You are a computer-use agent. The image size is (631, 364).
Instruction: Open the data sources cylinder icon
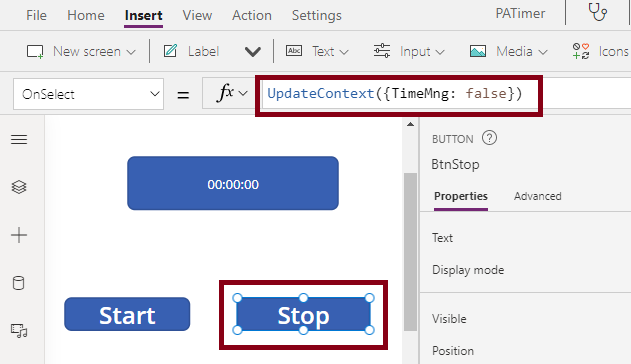click(x=19, y=283)
